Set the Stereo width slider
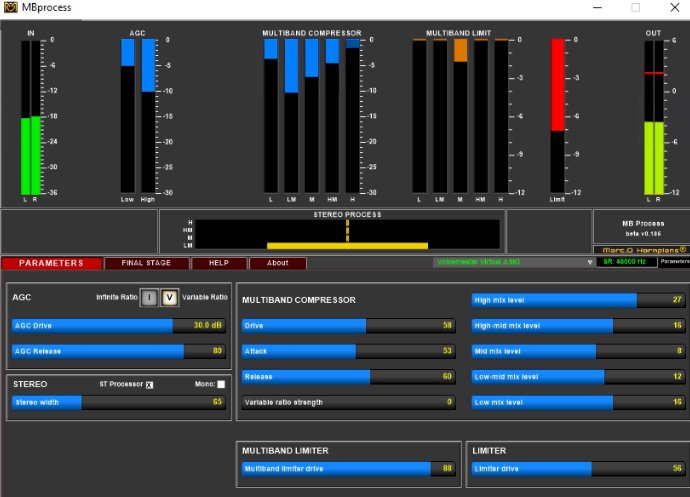The image size is (690, 497). [x=119, y=401]
